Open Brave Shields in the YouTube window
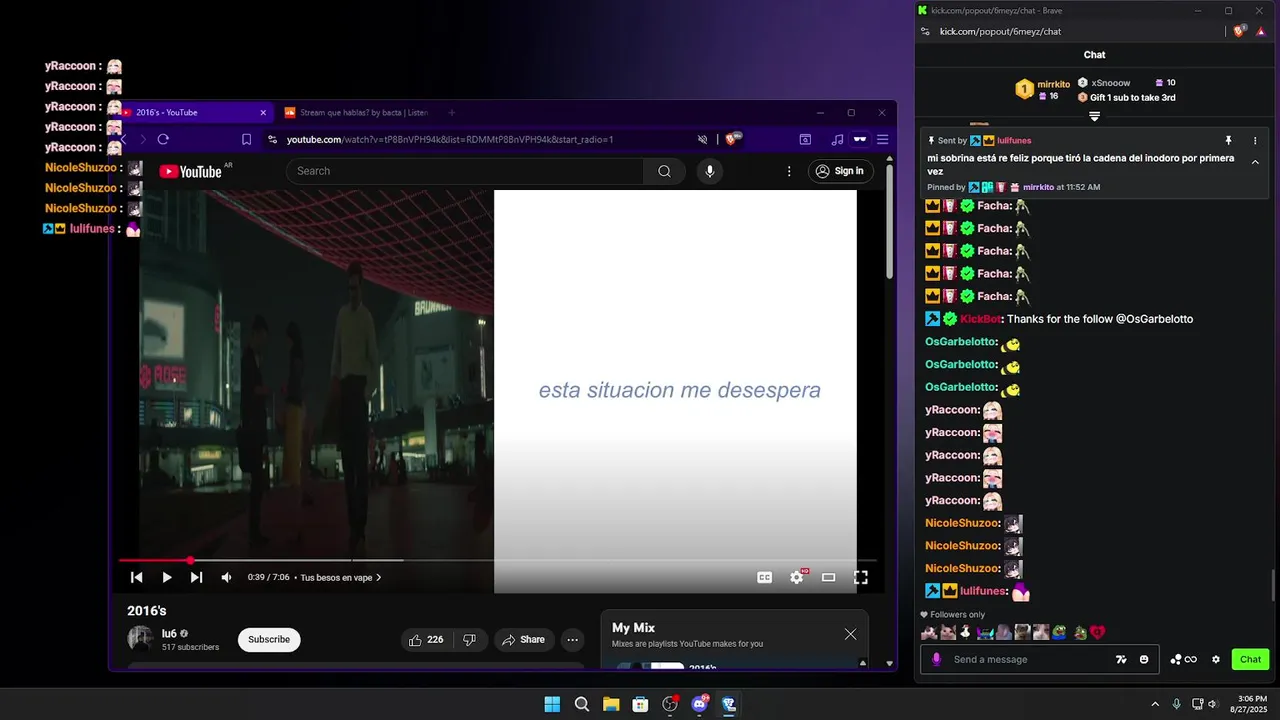 click(731, 139)
